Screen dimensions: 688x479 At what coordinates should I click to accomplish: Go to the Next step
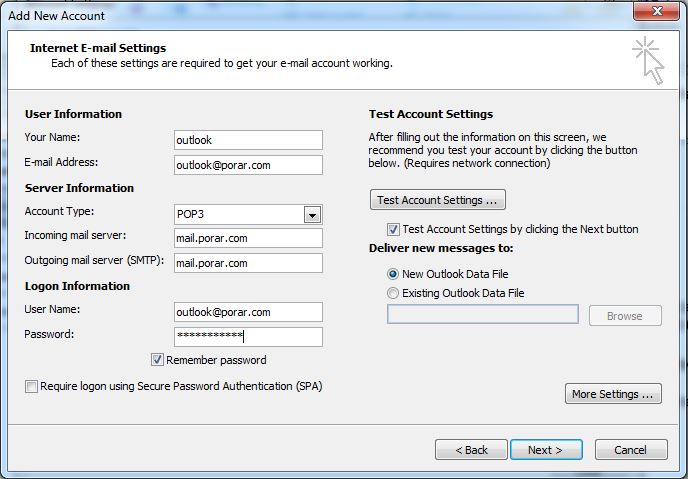546,450
